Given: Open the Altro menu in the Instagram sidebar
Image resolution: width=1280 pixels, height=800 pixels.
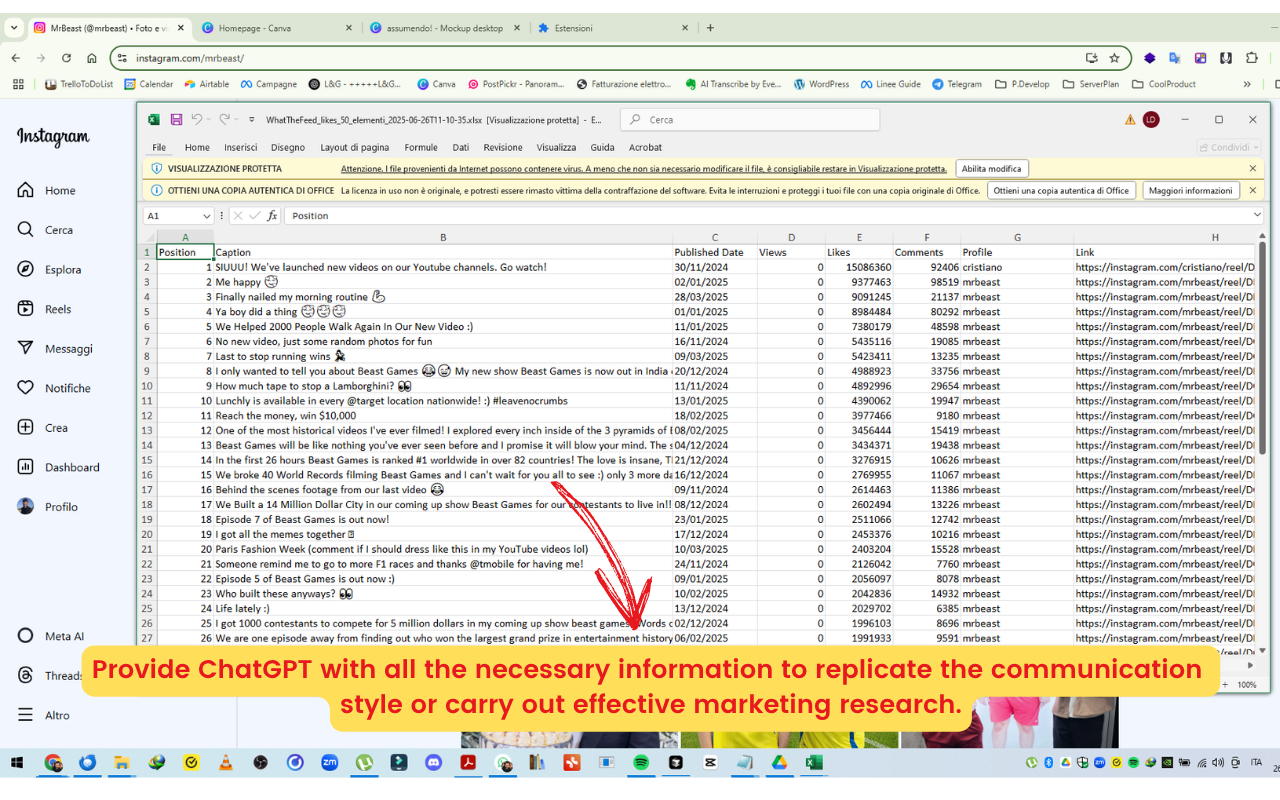Looking at the screenshot, I should point(44,715).
